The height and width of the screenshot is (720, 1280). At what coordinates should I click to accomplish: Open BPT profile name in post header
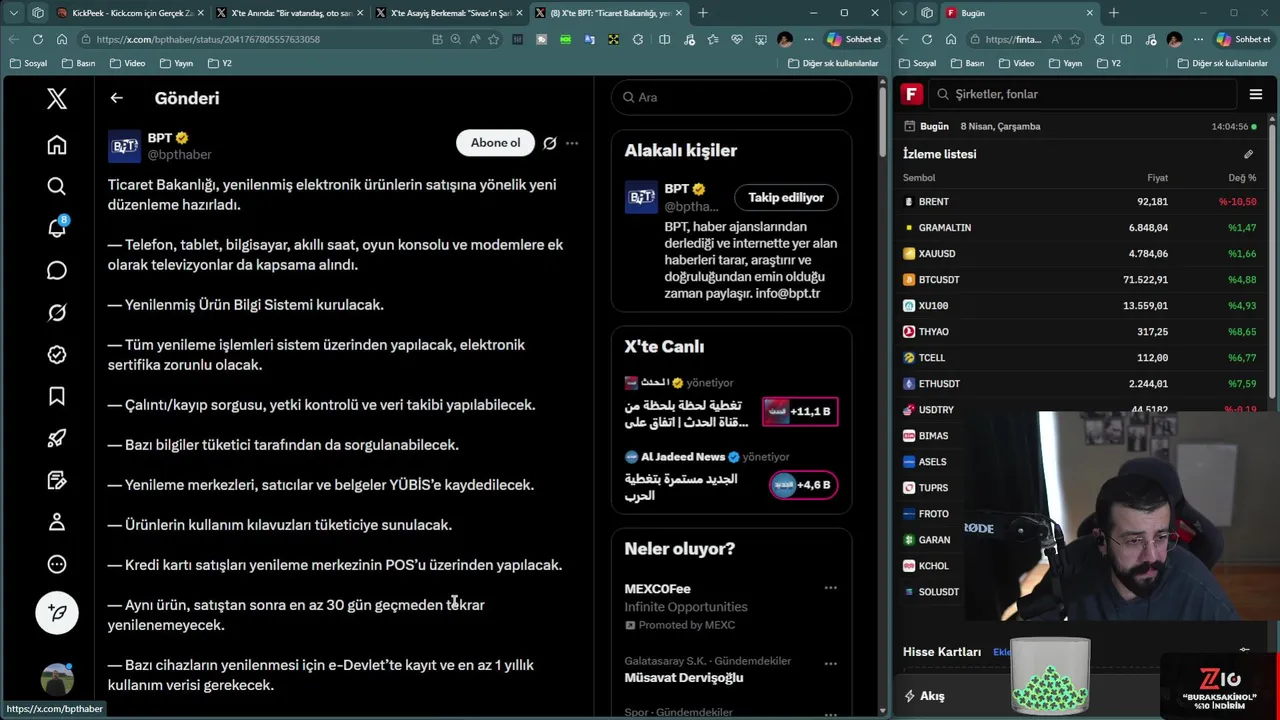point(160,138)
